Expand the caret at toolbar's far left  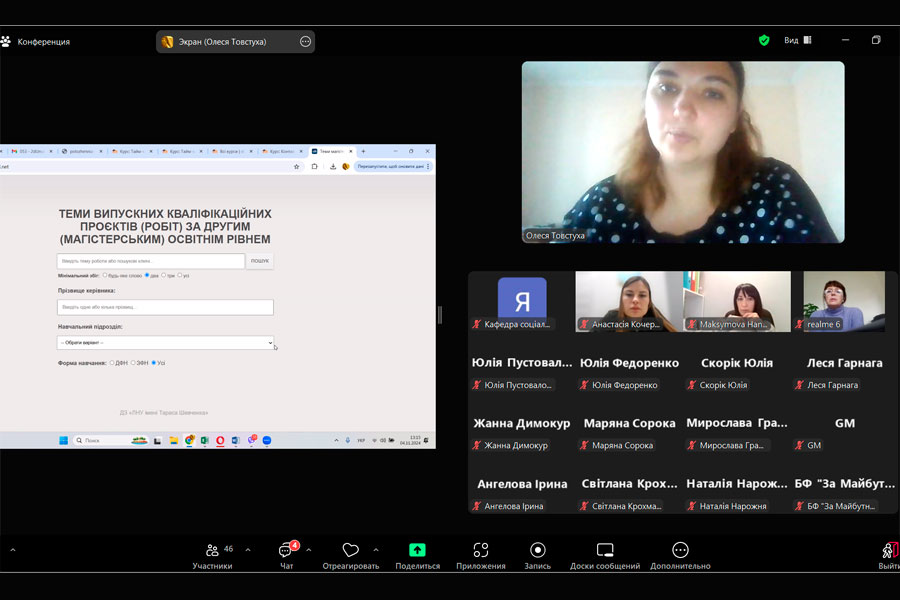(x=13, y=550)
